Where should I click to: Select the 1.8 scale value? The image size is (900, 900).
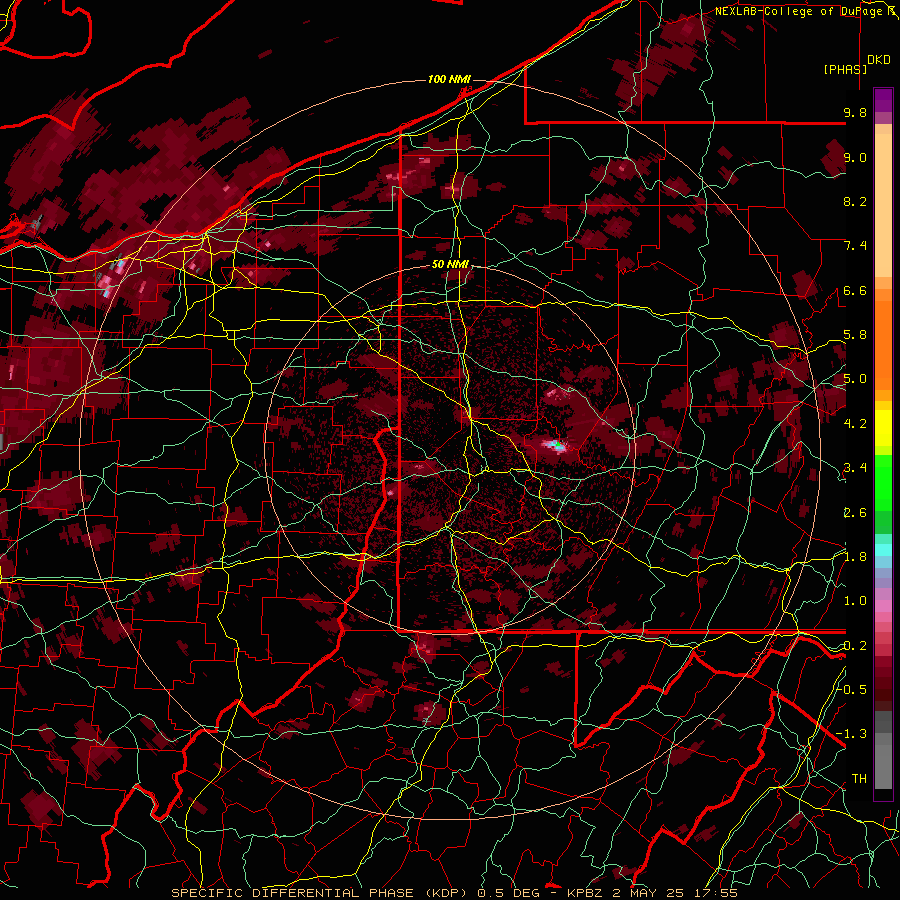tap(855, 557)
